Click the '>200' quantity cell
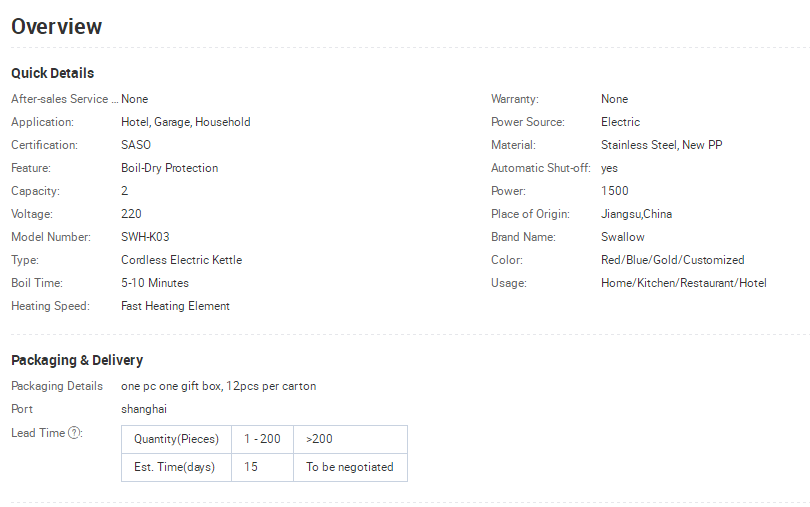Screen dimensions: 810x507 click(350, 439)
